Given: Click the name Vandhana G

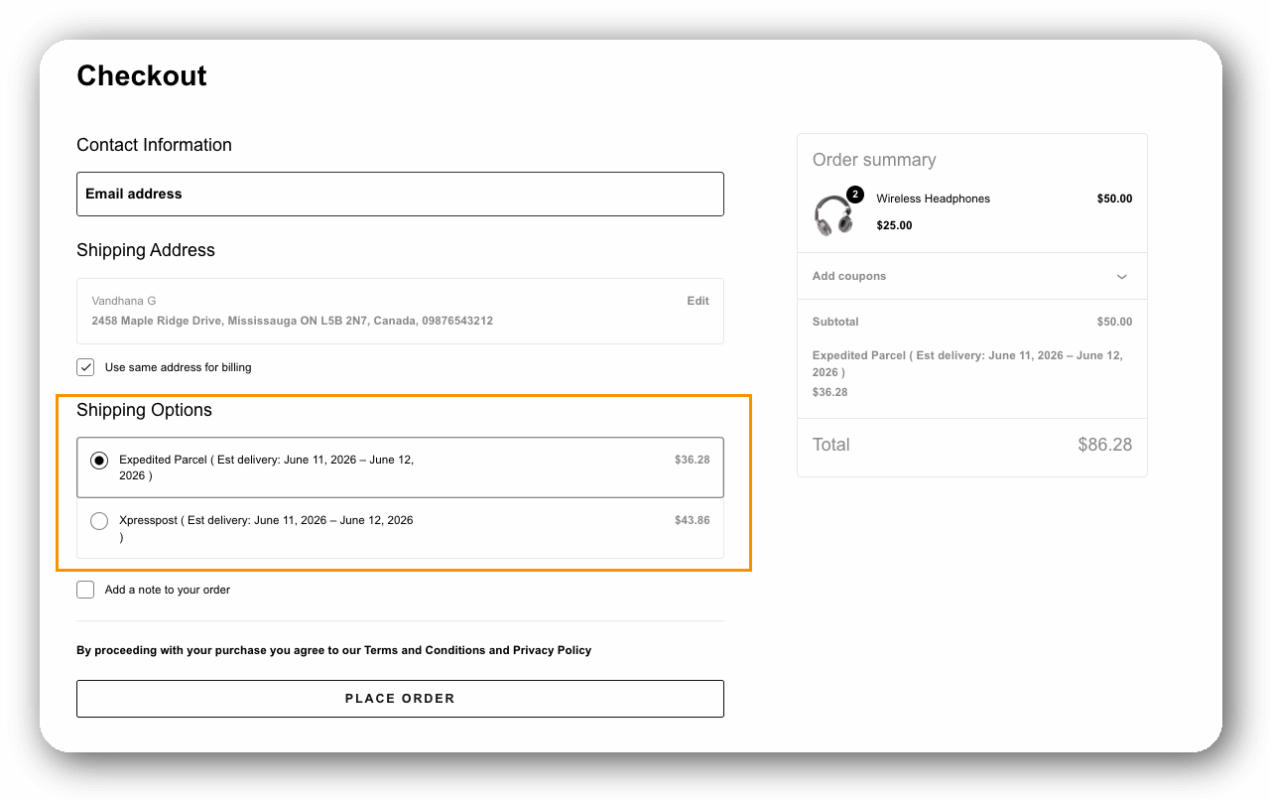Looking at the screenshot, I should click(124, 301).
